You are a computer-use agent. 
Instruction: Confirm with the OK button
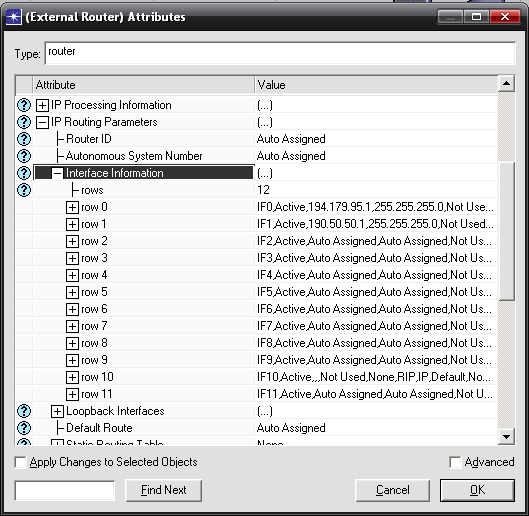pos(477,490)
